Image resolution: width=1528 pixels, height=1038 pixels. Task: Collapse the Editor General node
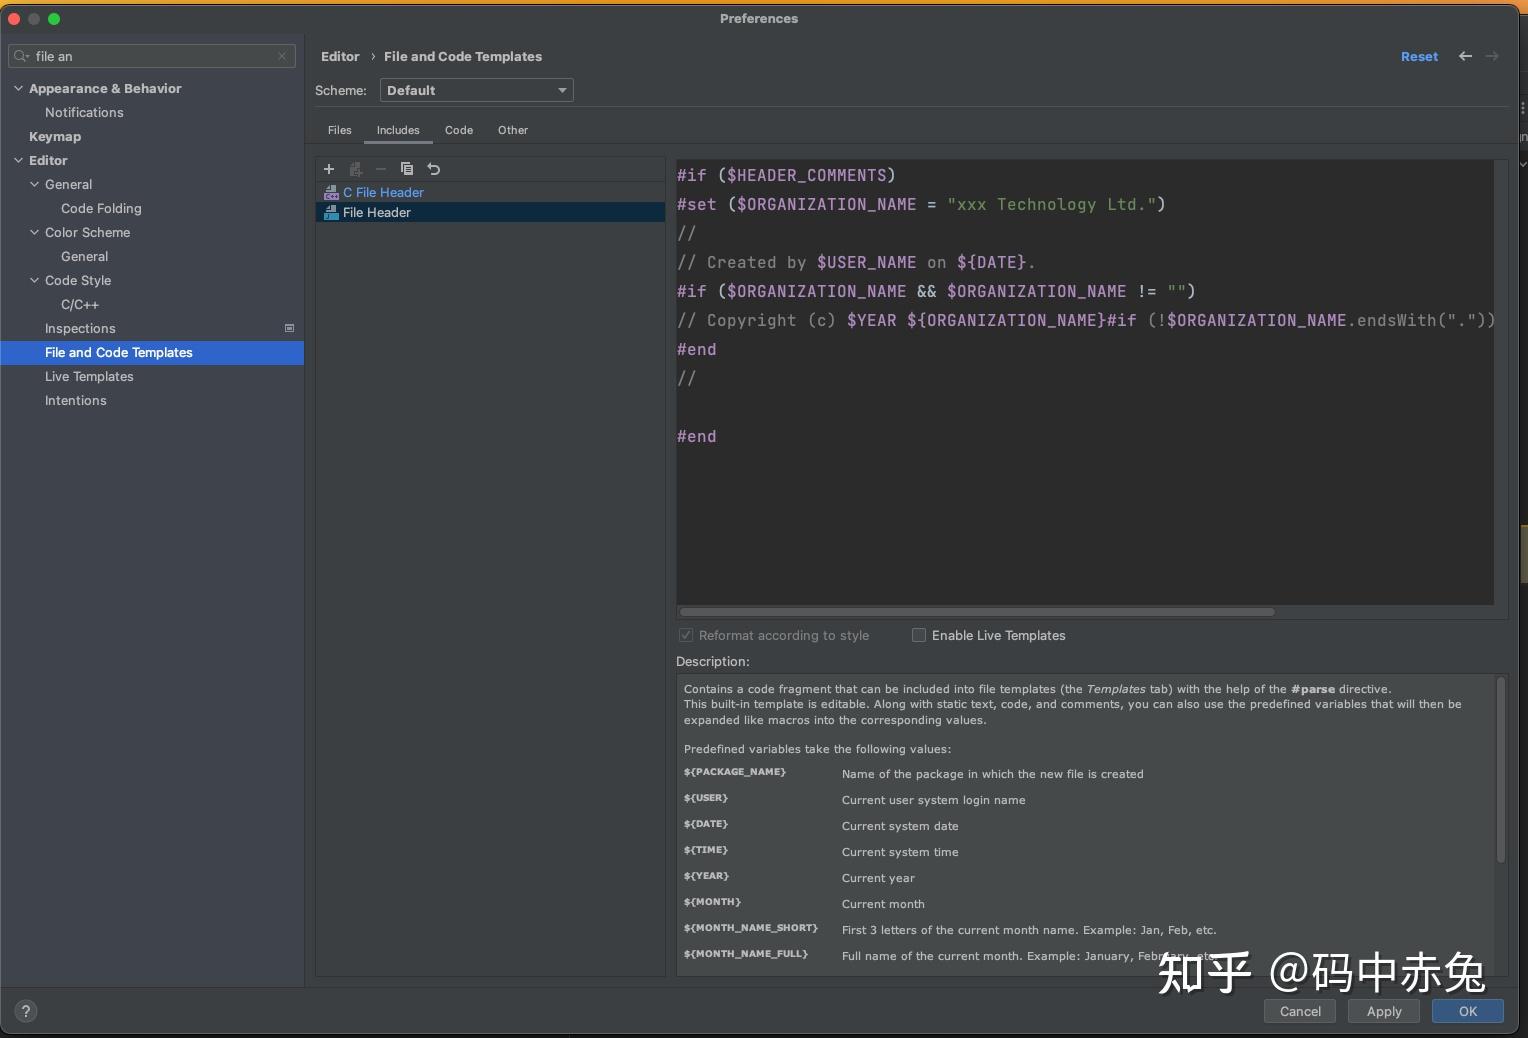(34, 184)
